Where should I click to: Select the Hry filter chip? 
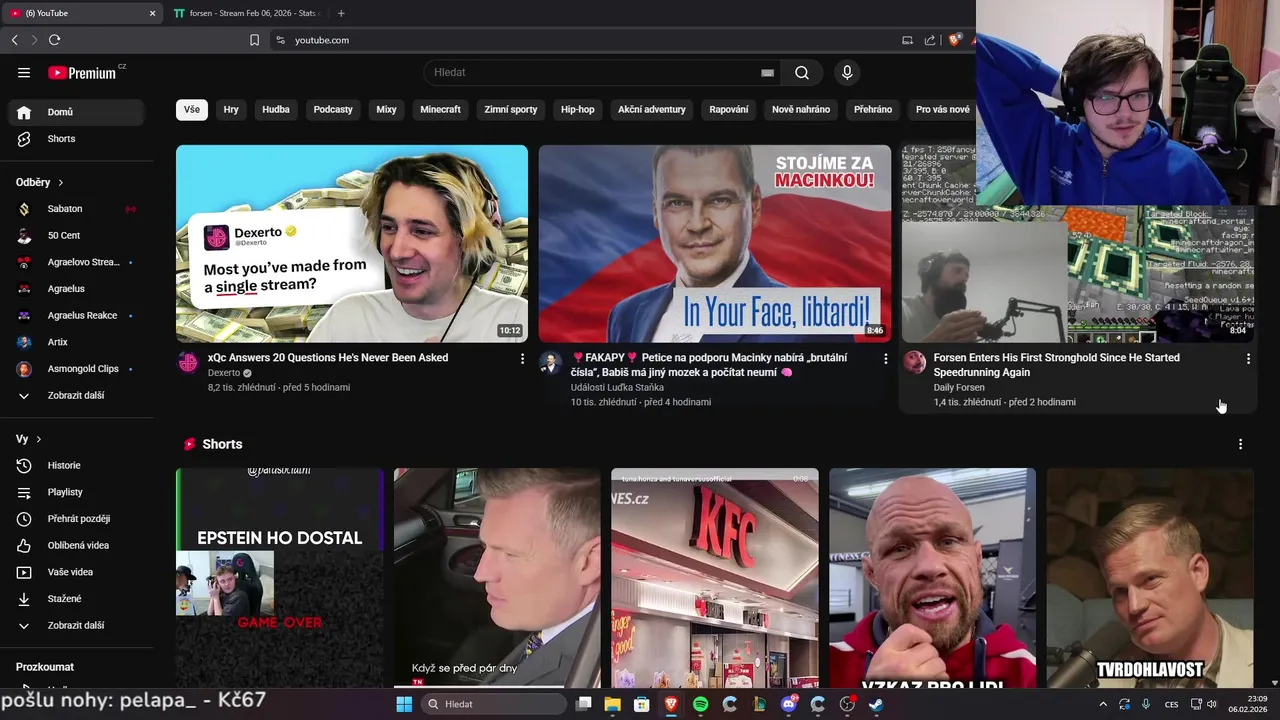tap(231, 109)
